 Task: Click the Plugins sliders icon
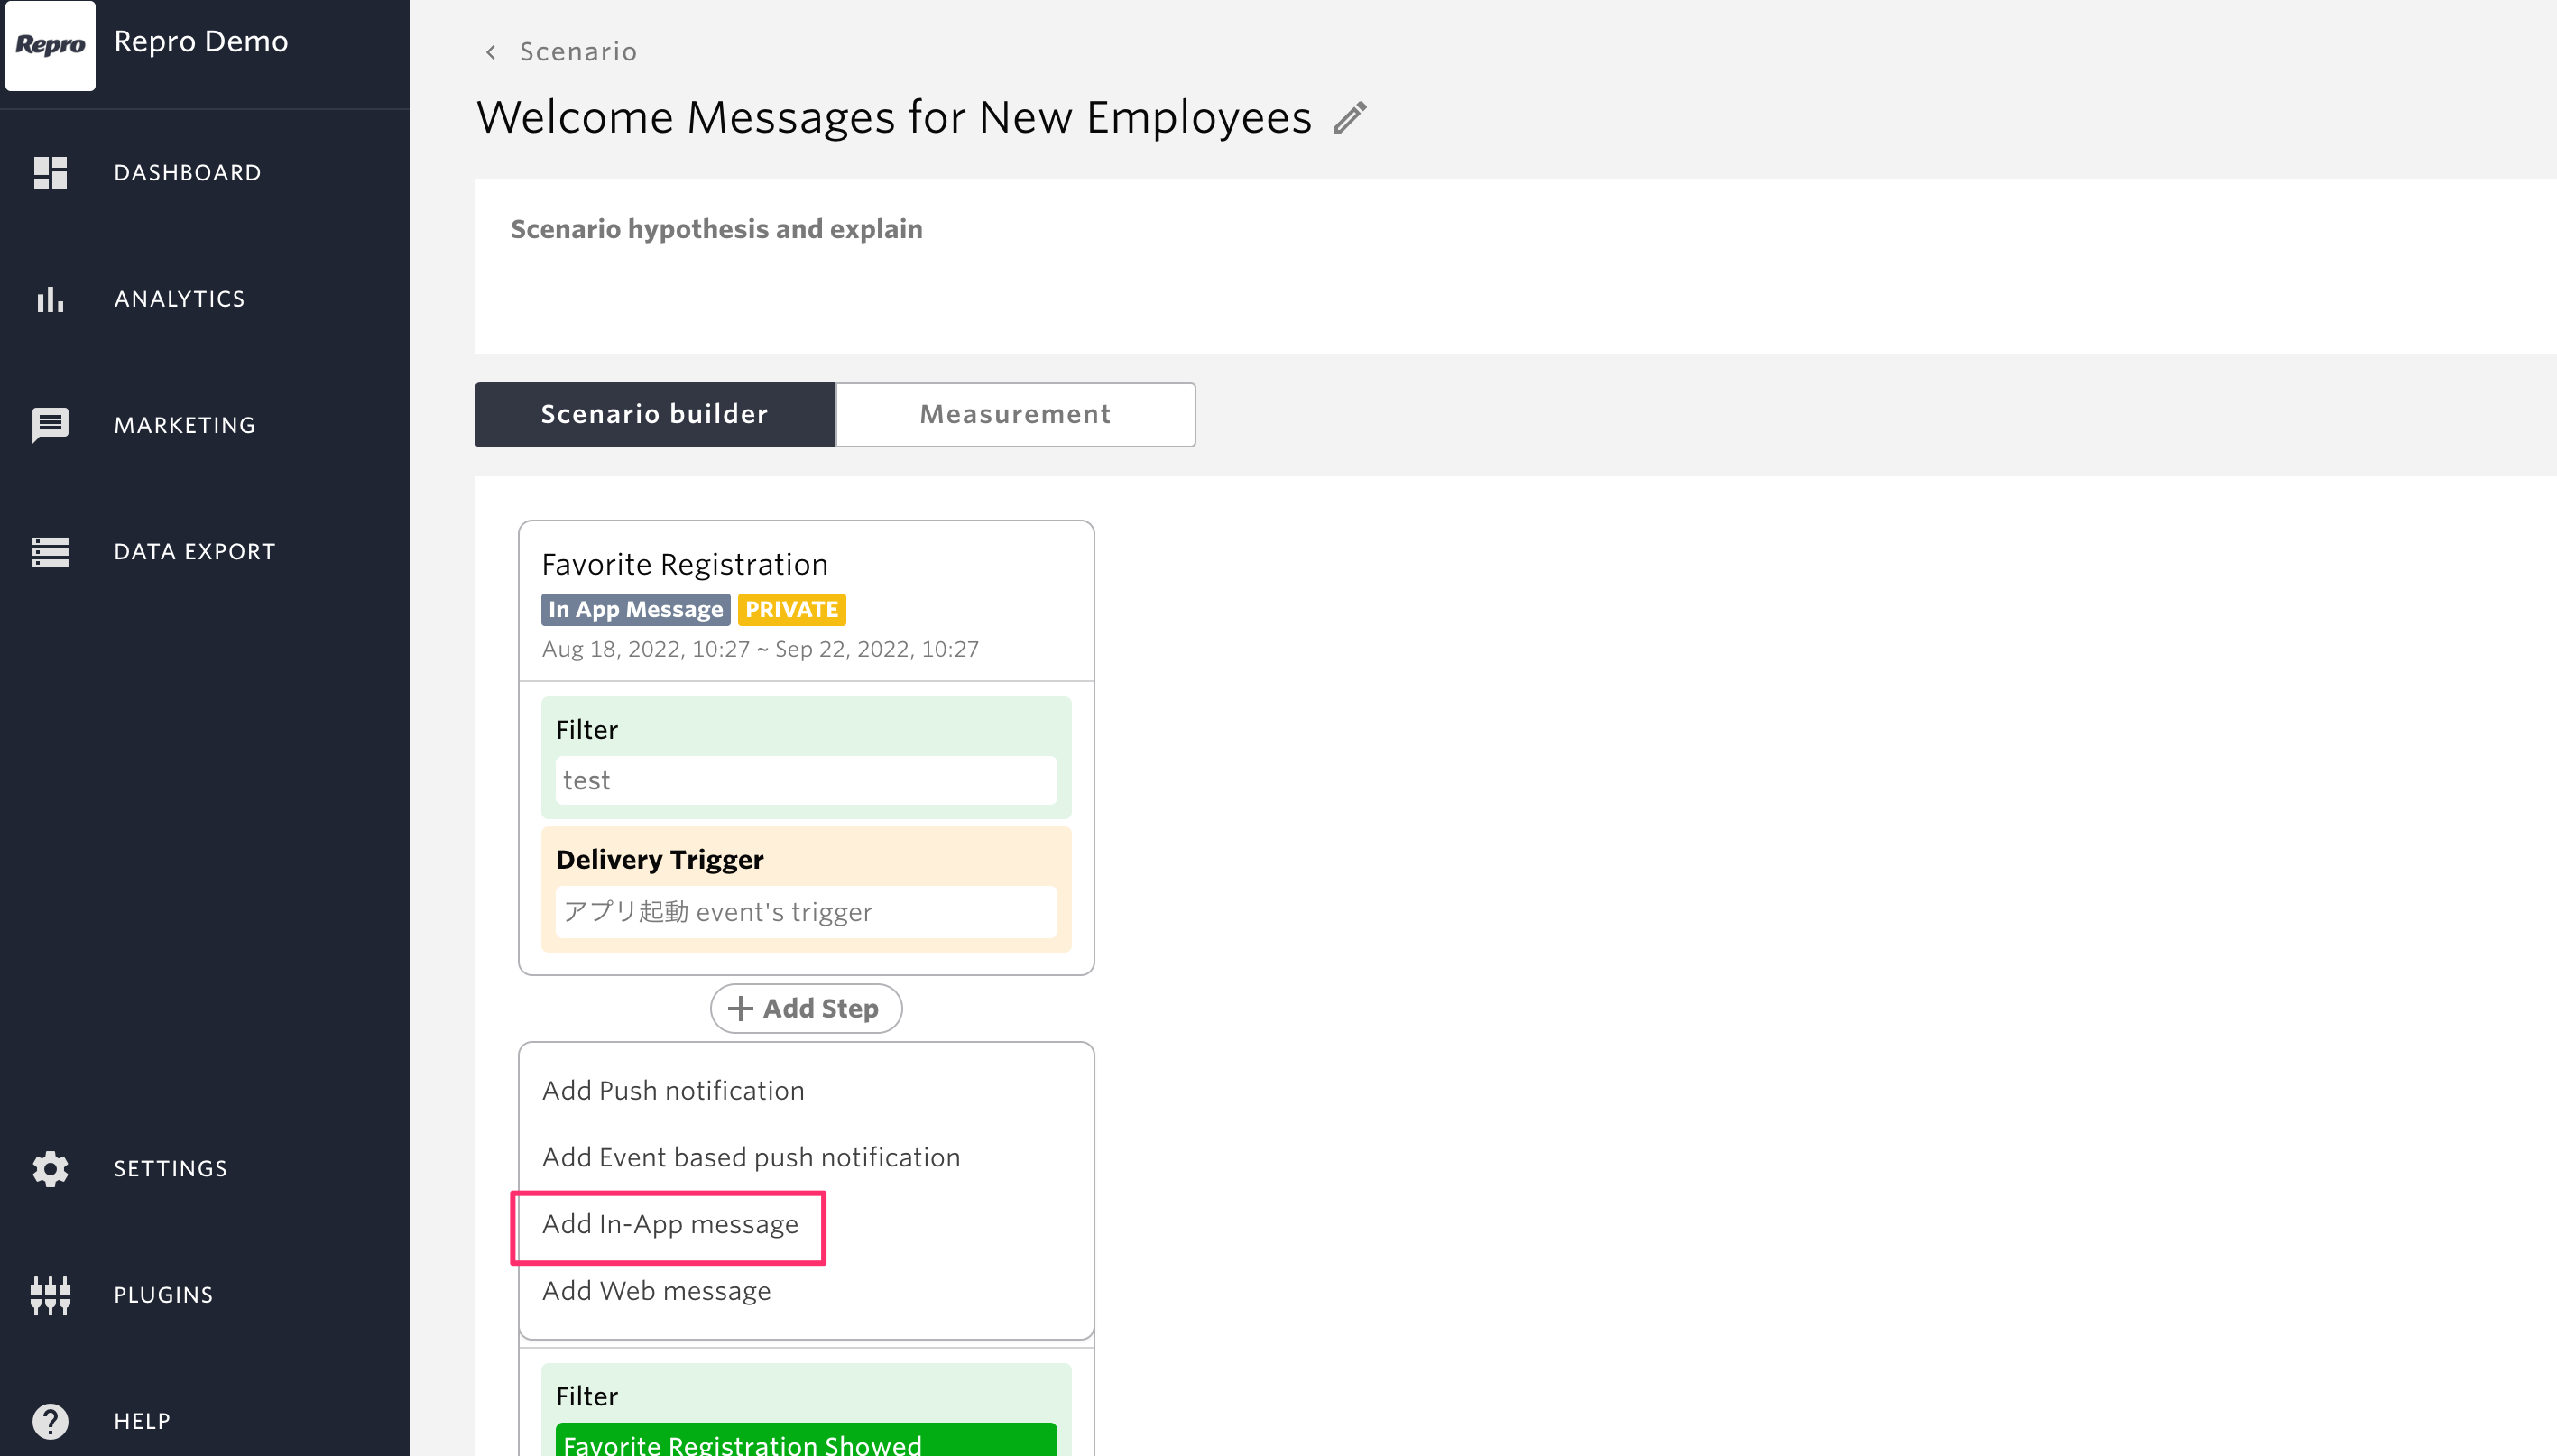[50, 1295]
